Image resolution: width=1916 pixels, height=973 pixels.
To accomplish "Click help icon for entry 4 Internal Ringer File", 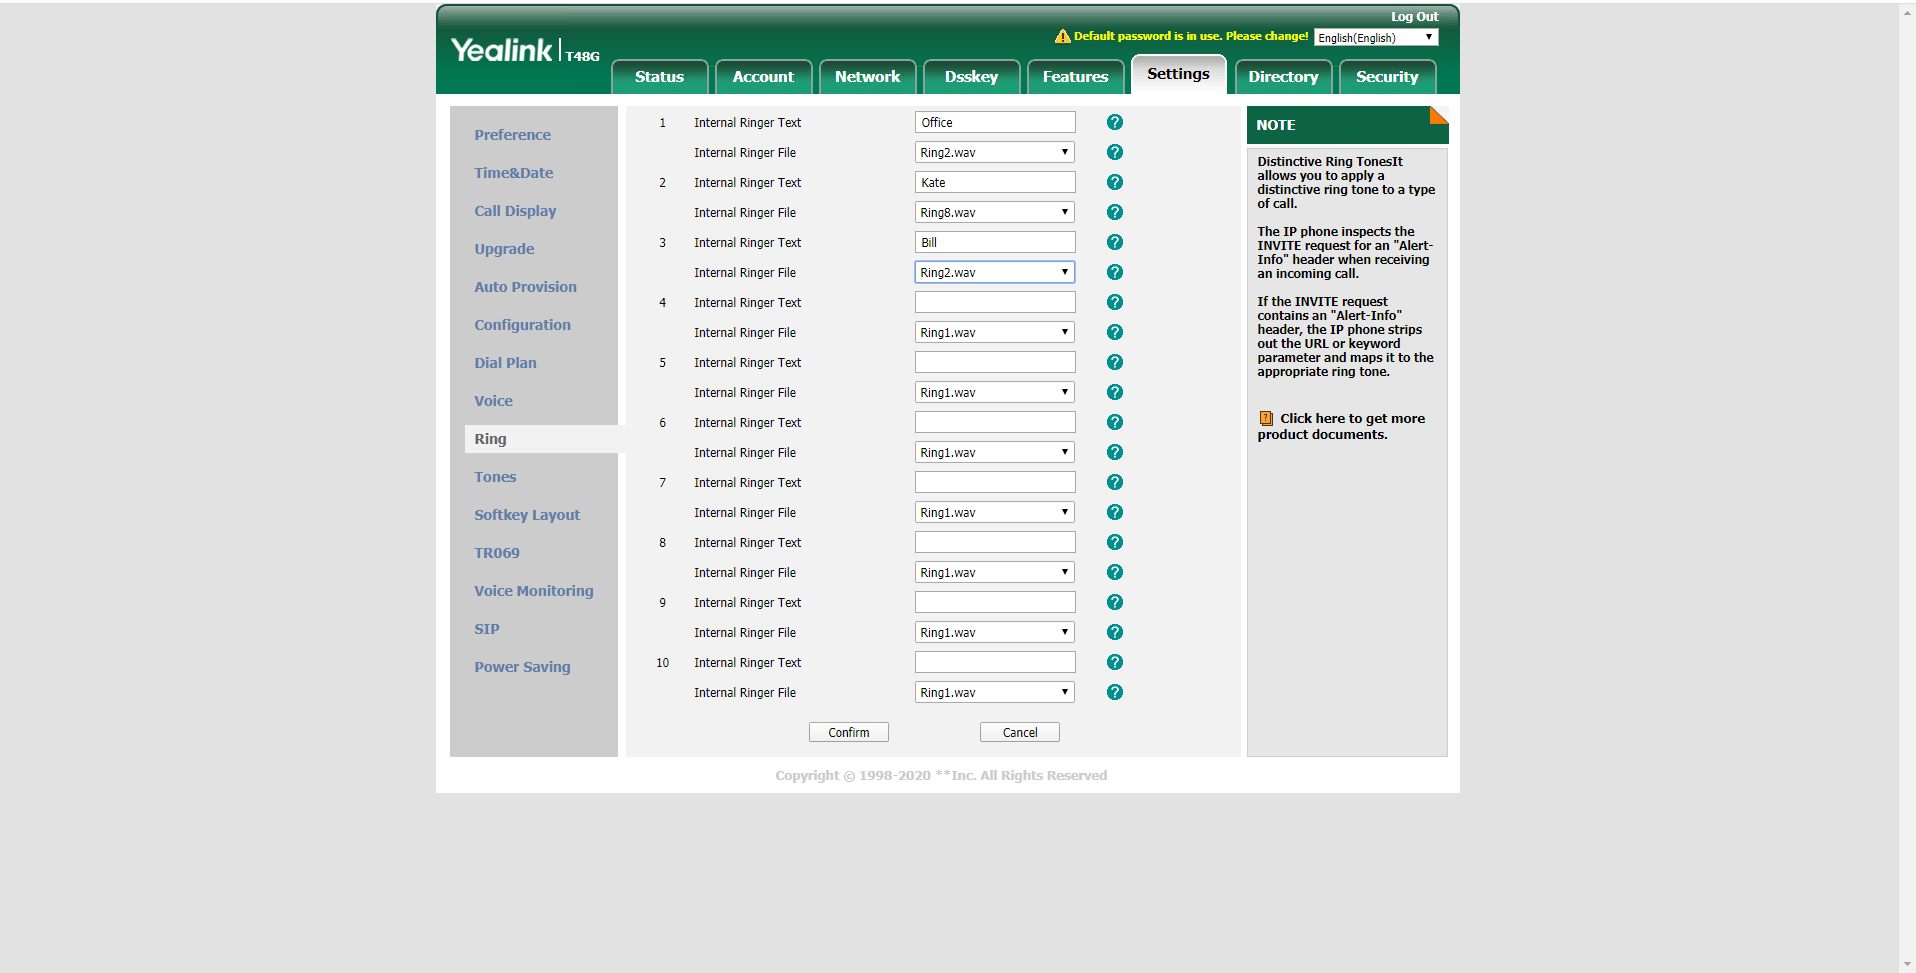I will (1115, 332).
